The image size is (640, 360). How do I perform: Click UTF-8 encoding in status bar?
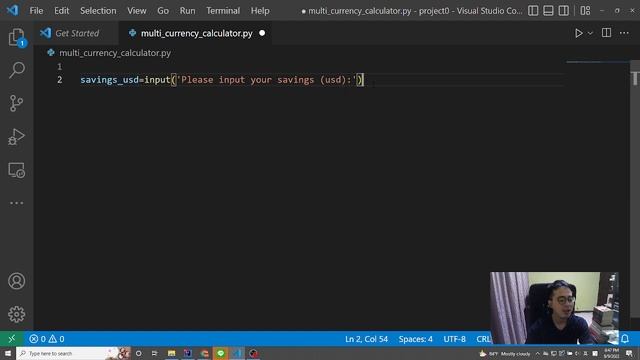click(x=454, y=339)
